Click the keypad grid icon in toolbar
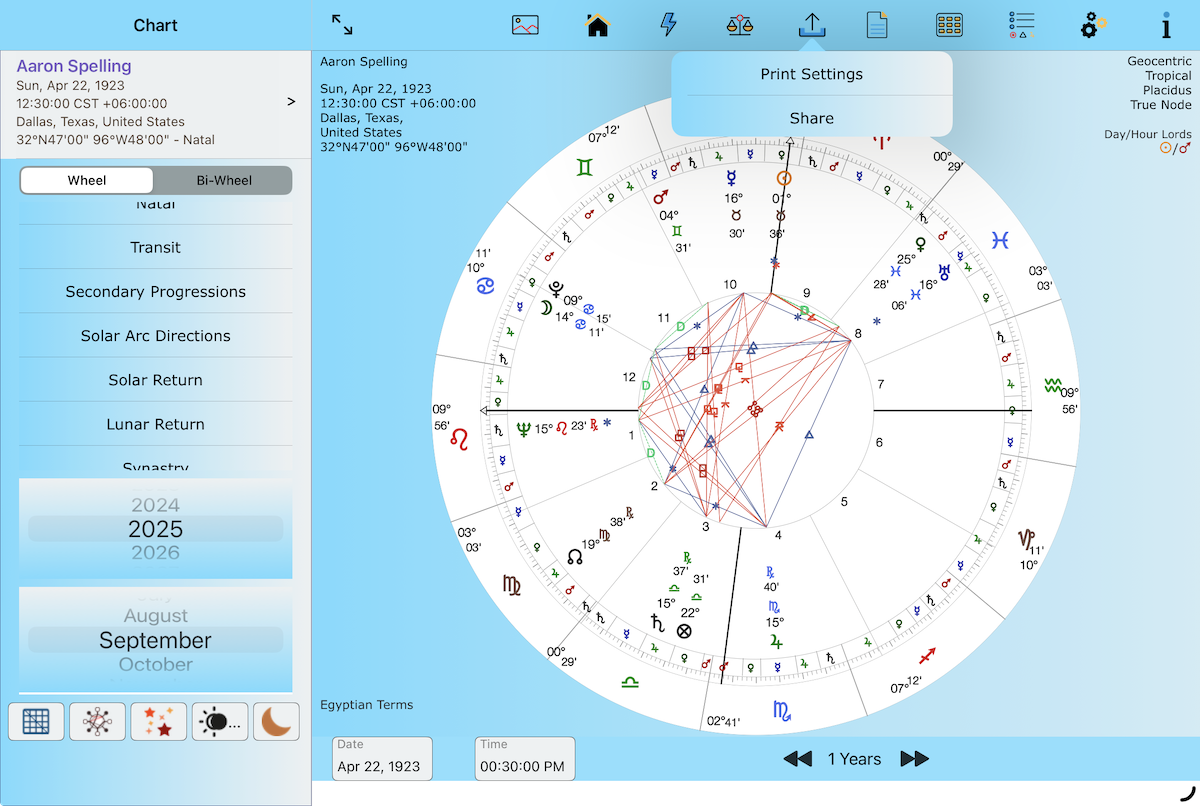Screen dimensions: 1200x806 click(949, 25)
